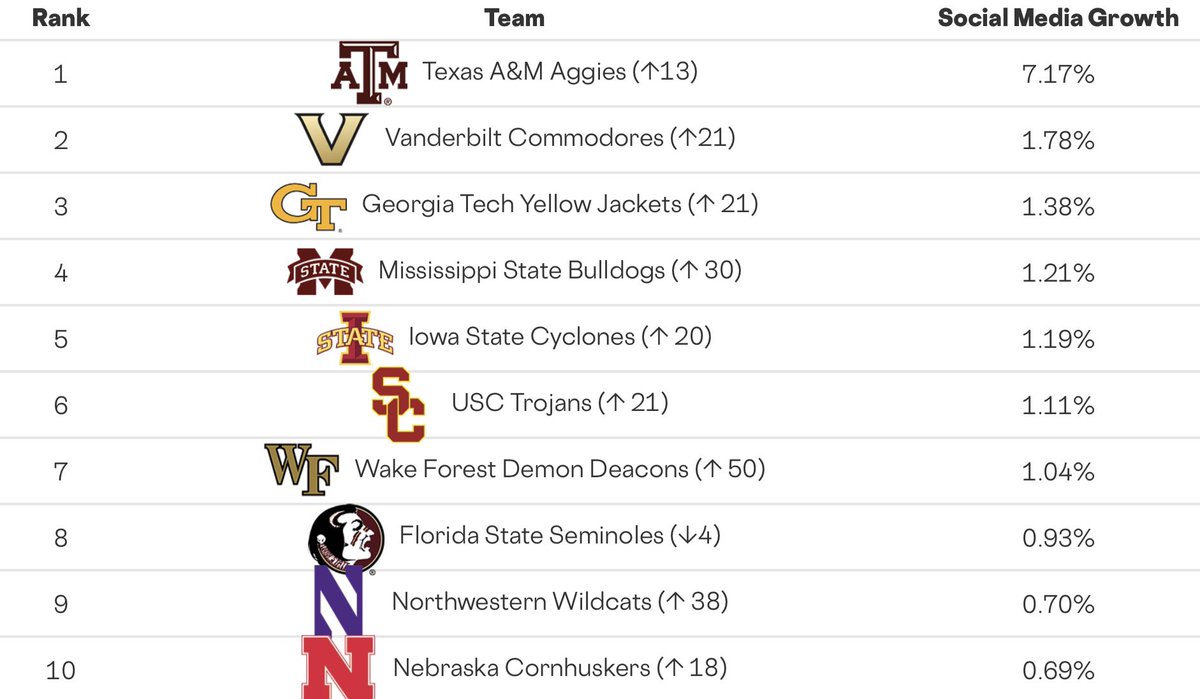The height and width of the screenshot is (699, 1200).
Task: Click the Nebraska Cornhuskers N logo
Action: click(338, 667)
